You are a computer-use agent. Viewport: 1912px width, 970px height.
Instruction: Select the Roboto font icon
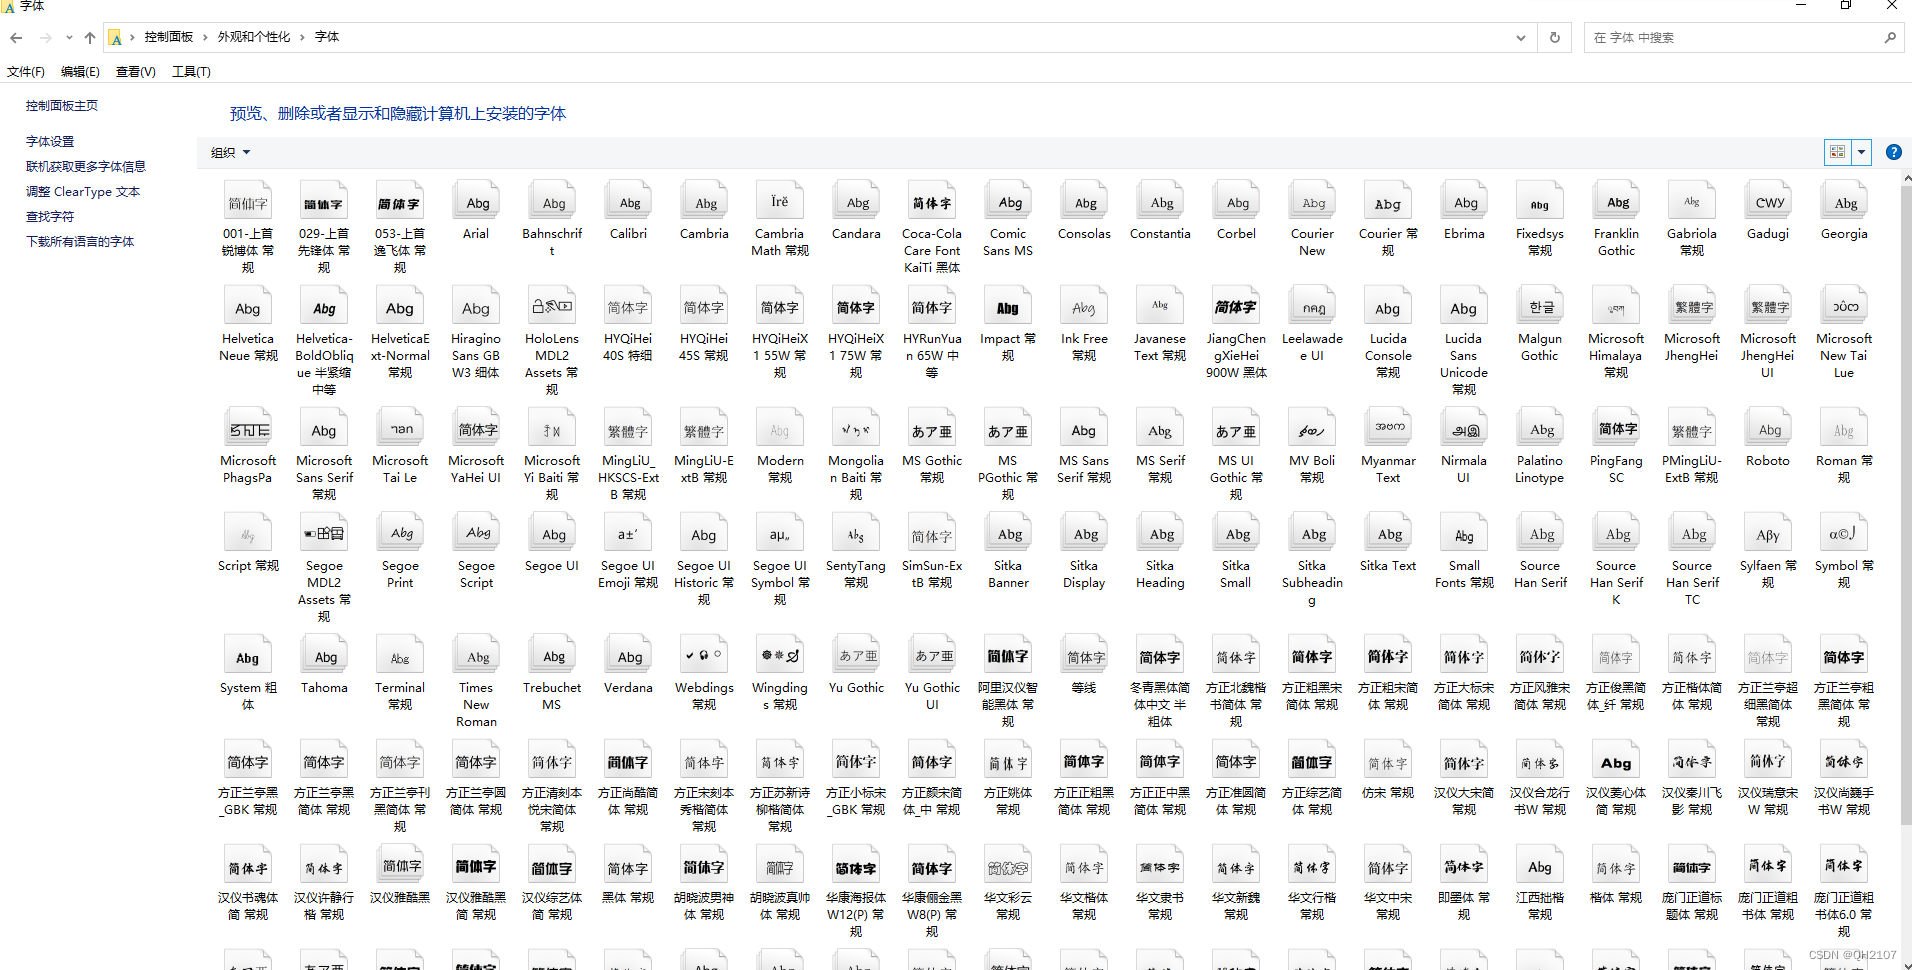(1768, 429)
